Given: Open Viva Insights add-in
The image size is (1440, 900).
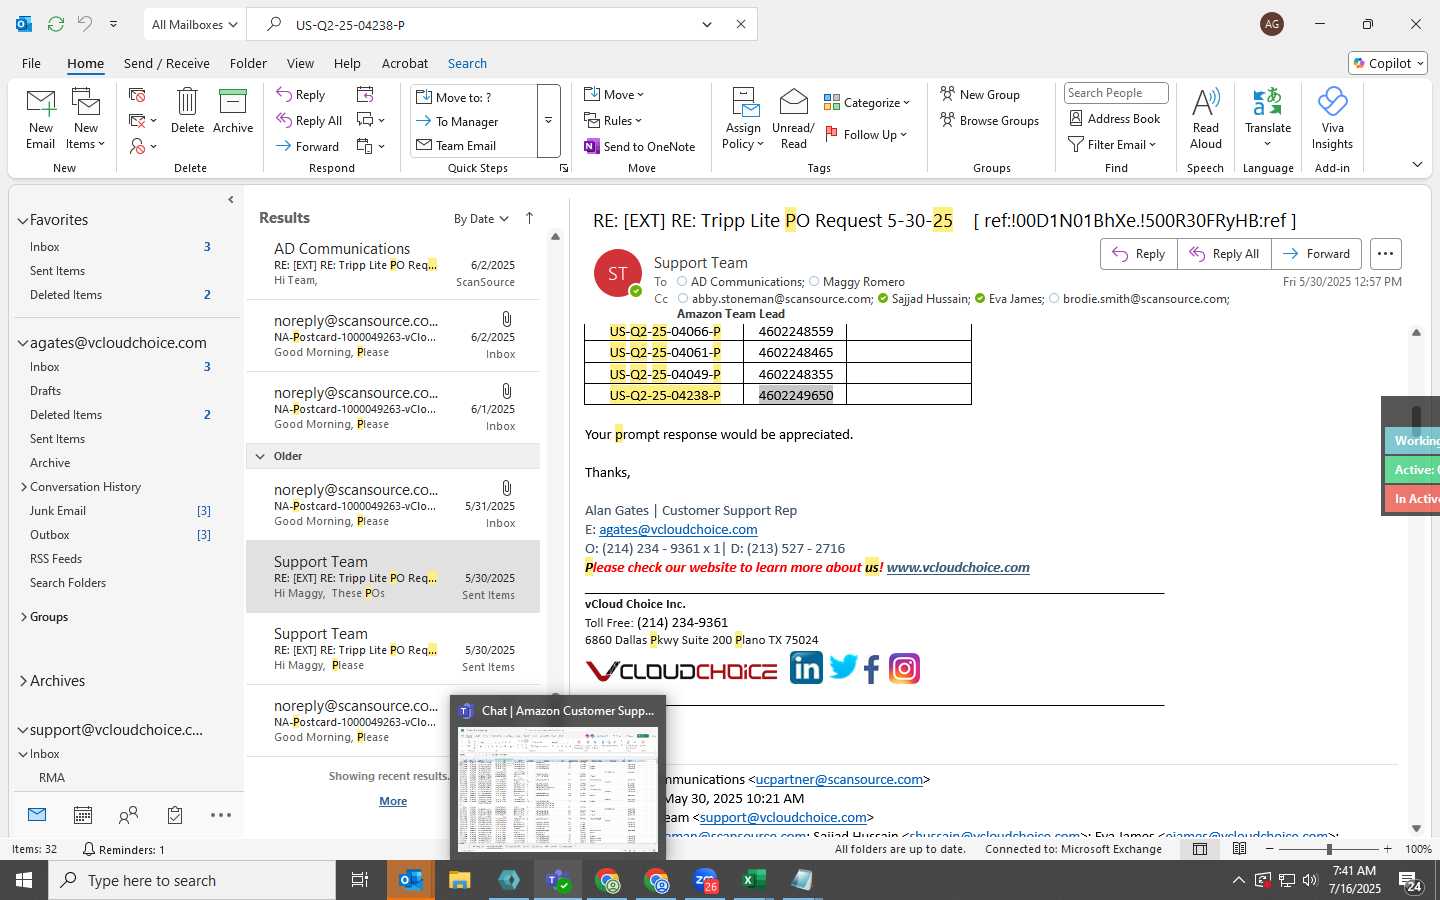Looking at the screenshot, I should click(x=1332, y=119).
